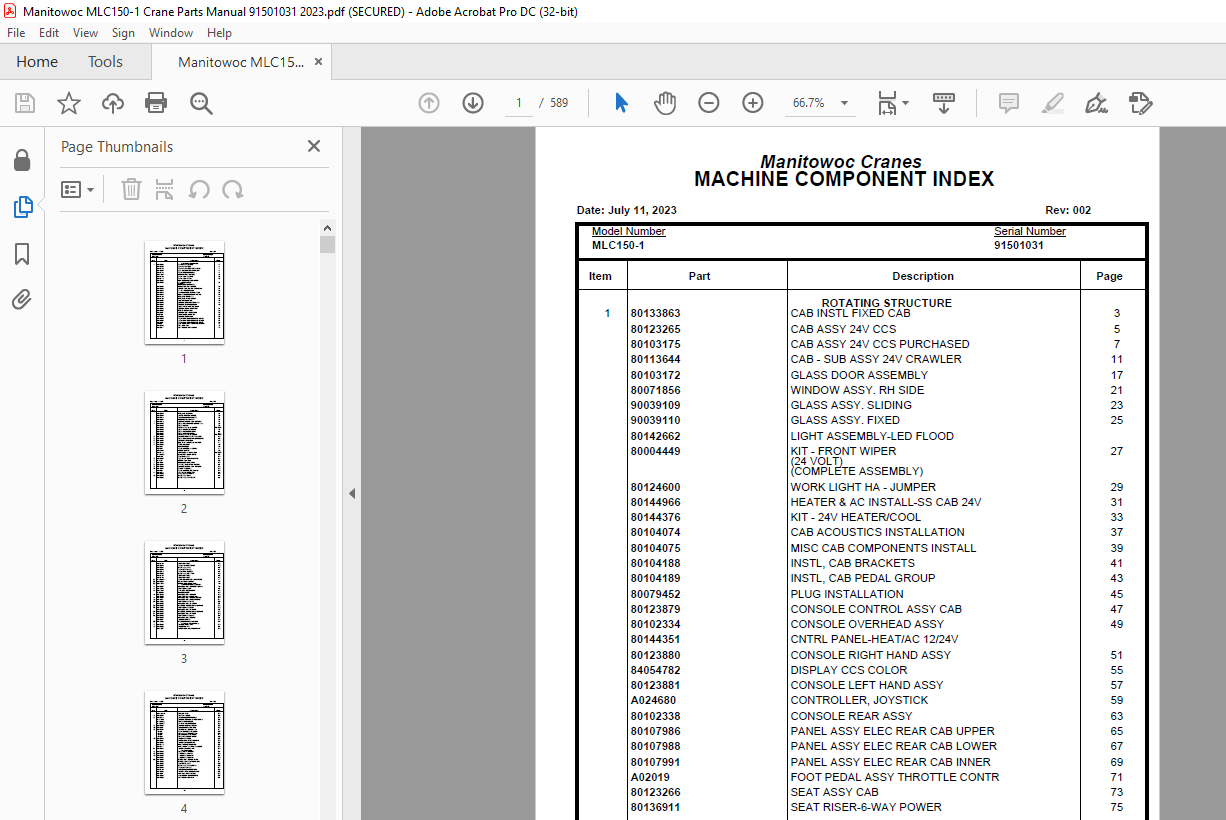Click description PLUG INSTALLATION
This screenshot has height=820, width=1226.
click(847, 594)
